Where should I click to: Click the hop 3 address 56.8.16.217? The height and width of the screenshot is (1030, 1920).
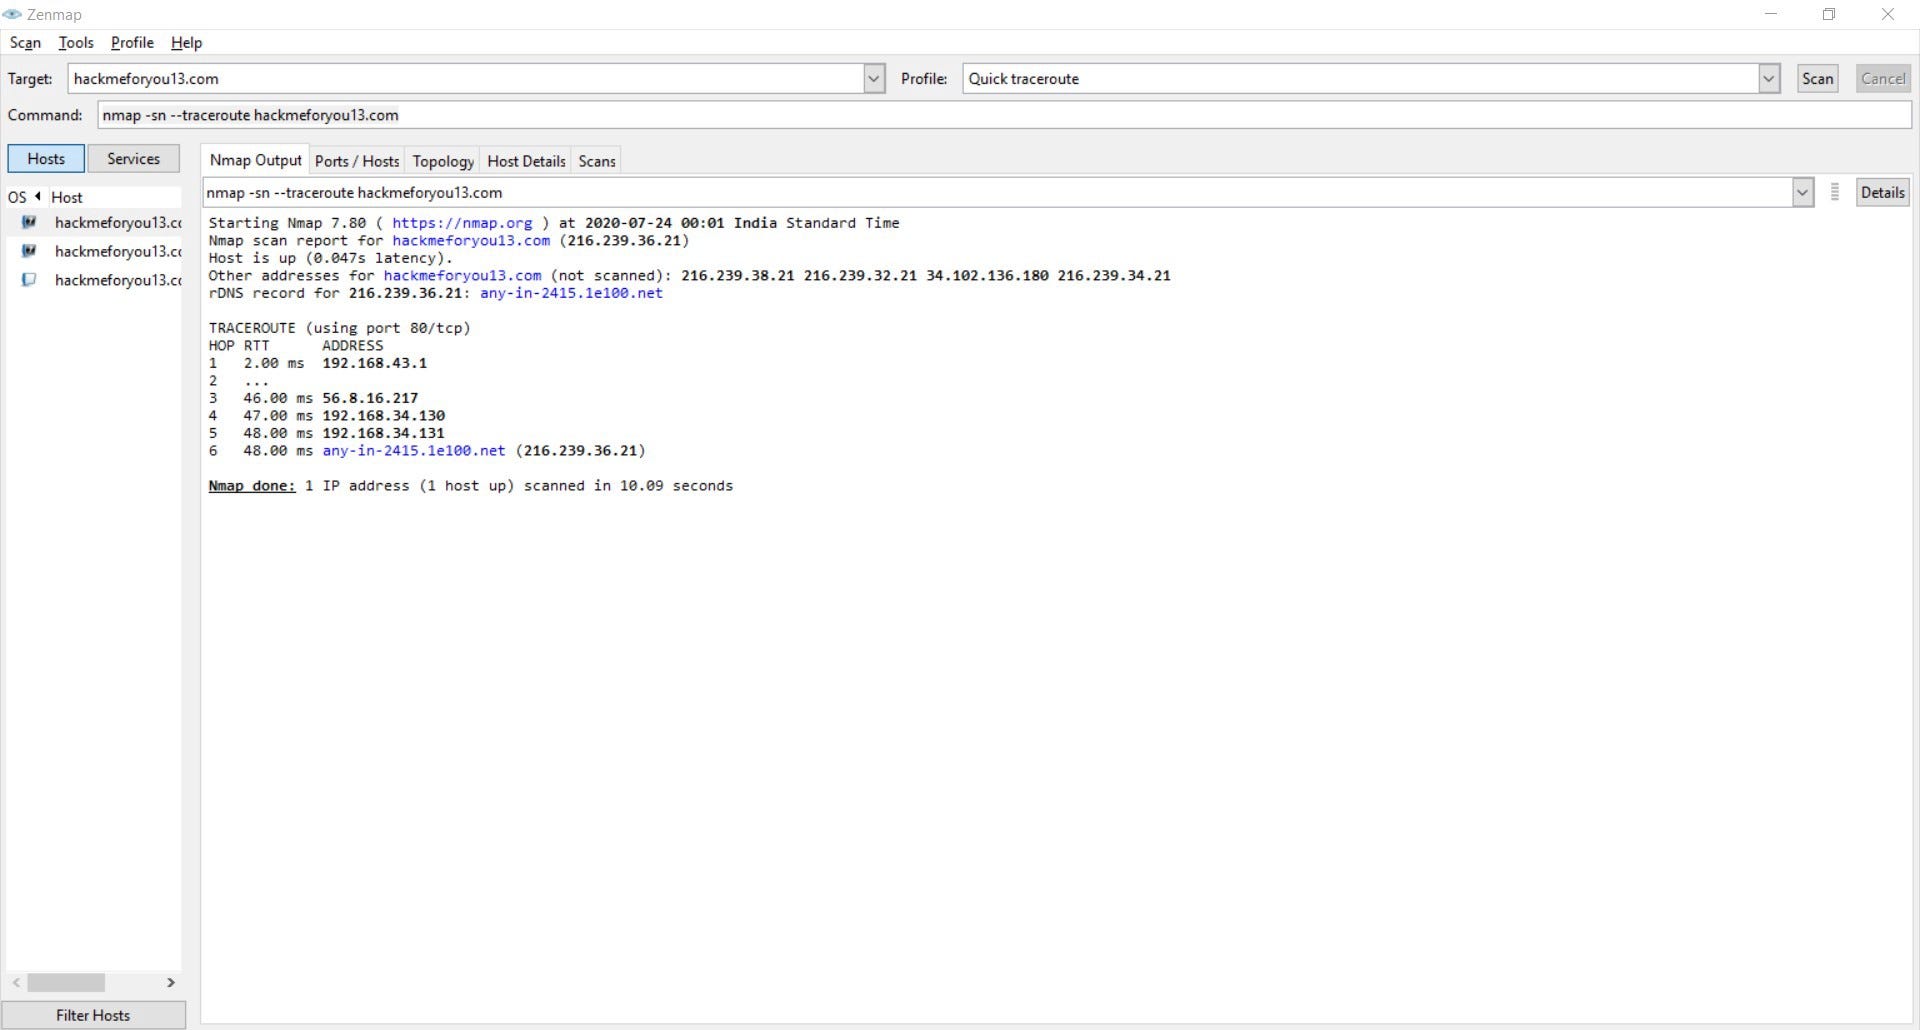tap(370, 398)
